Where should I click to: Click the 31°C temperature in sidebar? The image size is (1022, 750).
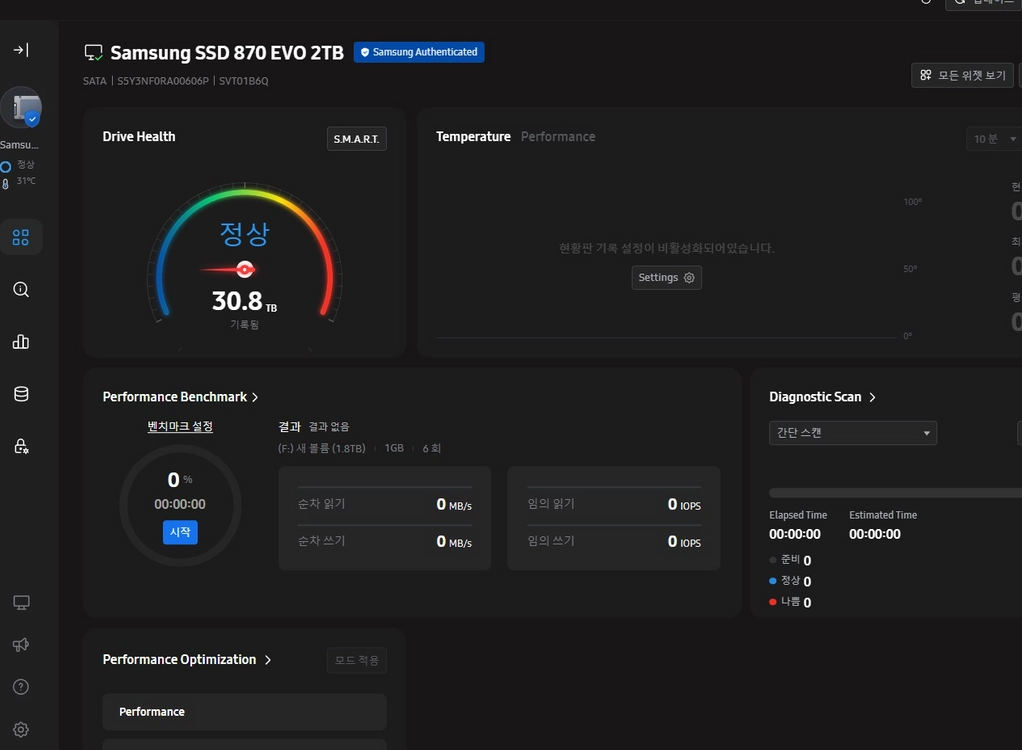click(x=26, y=180)
